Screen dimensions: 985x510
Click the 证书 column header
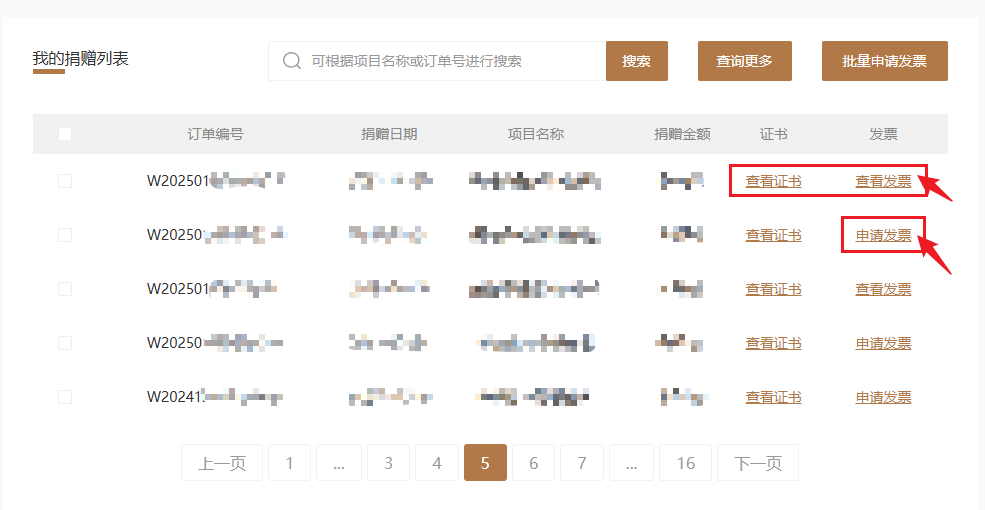tap(773, 134)
